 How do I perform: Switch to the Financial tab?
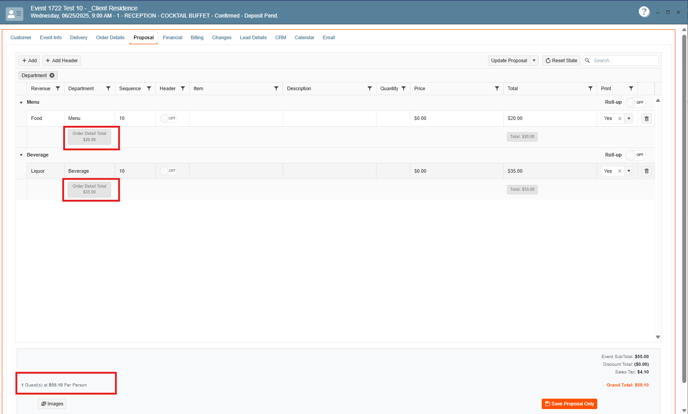[172, 37]
